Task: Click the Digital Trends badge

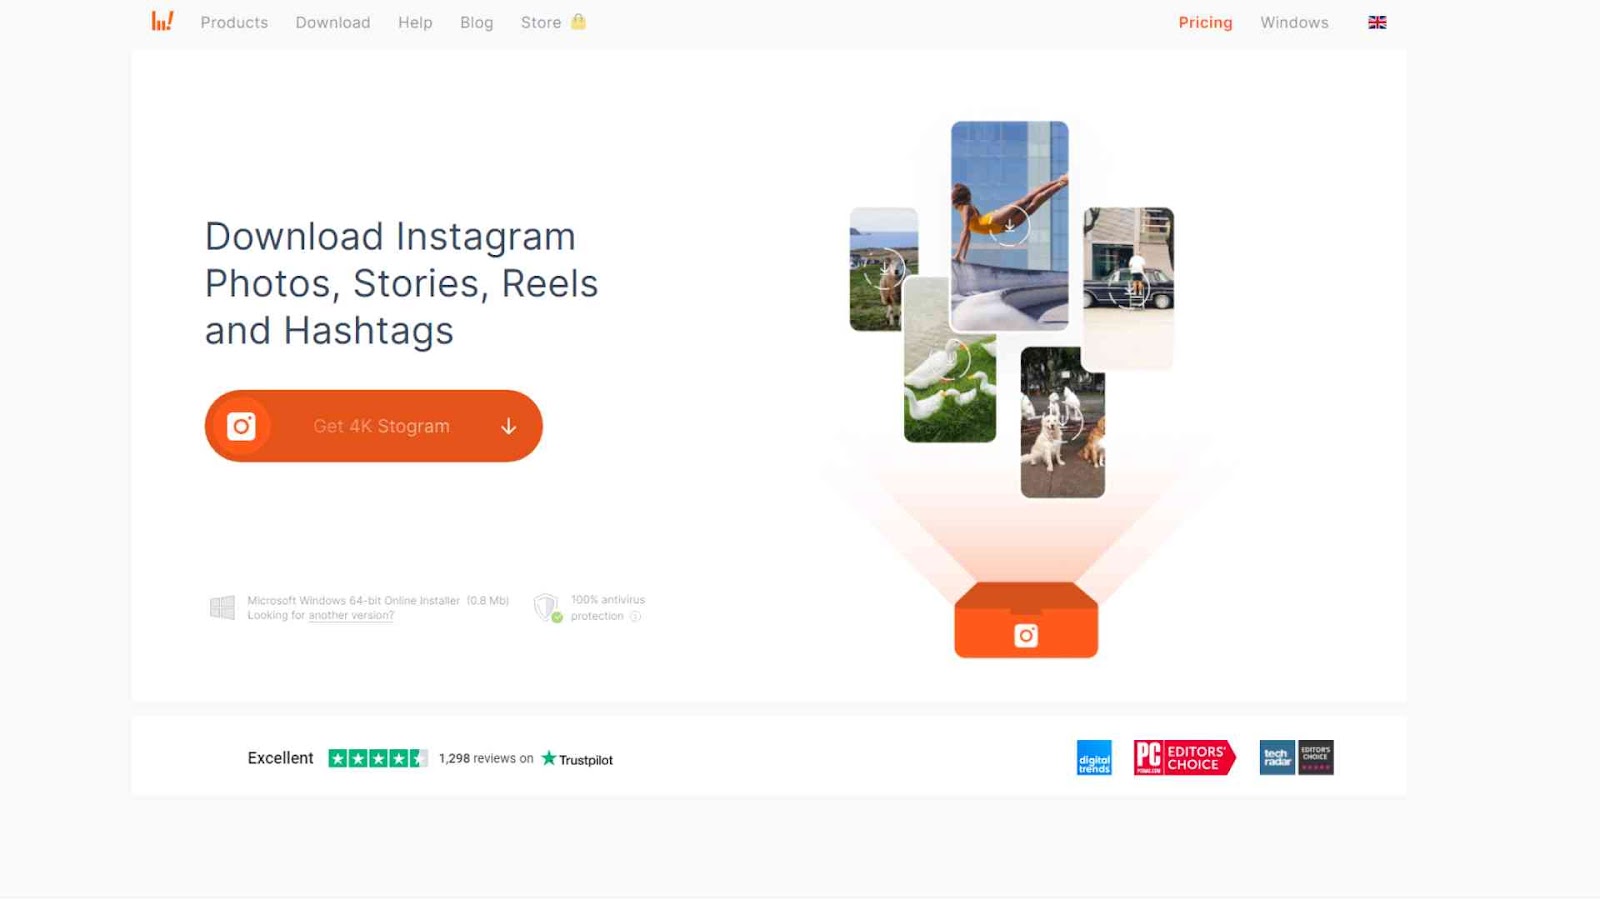Action: tap(1094, 758)
